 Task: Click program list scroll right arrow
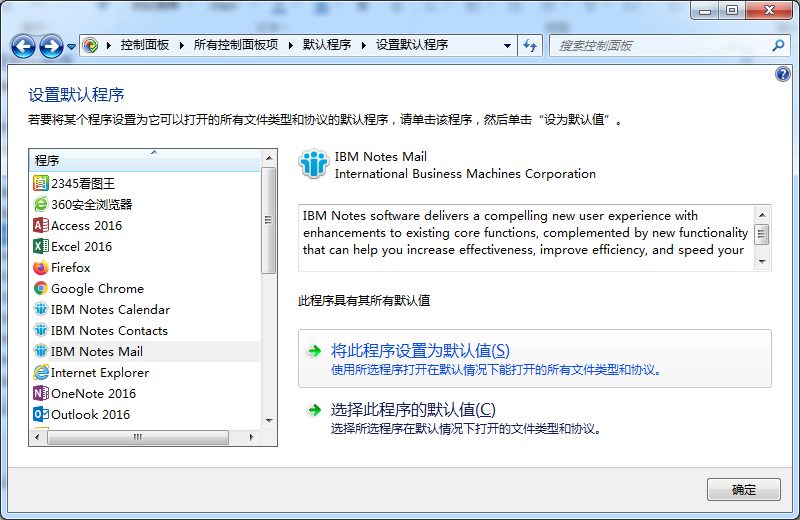tap(251, 437)
